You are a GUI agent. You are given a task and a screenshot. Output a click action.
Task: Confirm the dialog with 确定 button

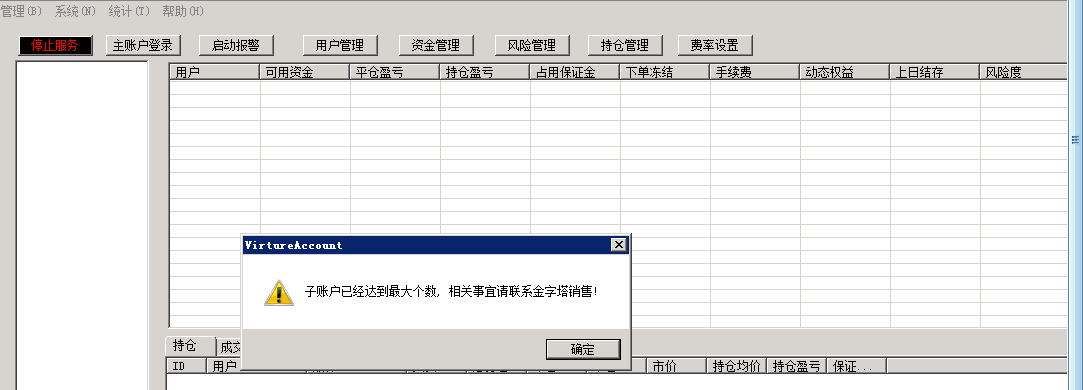point(583,349)
